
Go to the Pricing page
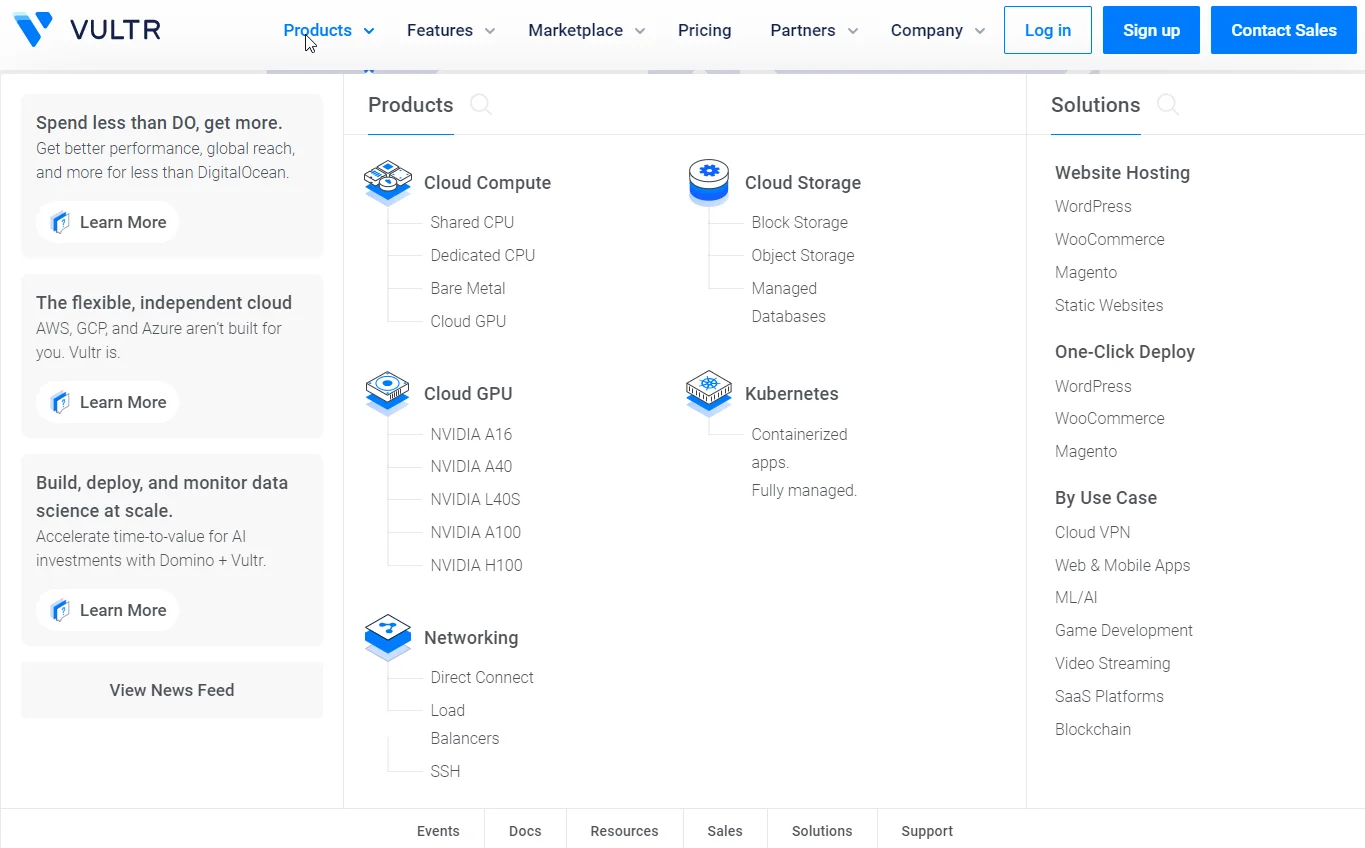click(x=705, y=30)
